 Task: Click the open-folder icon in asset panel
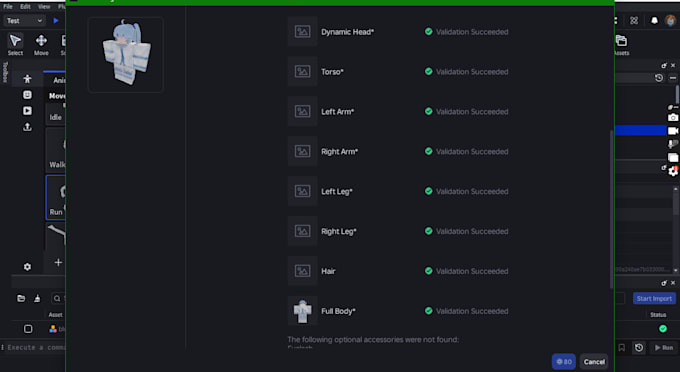21,298
